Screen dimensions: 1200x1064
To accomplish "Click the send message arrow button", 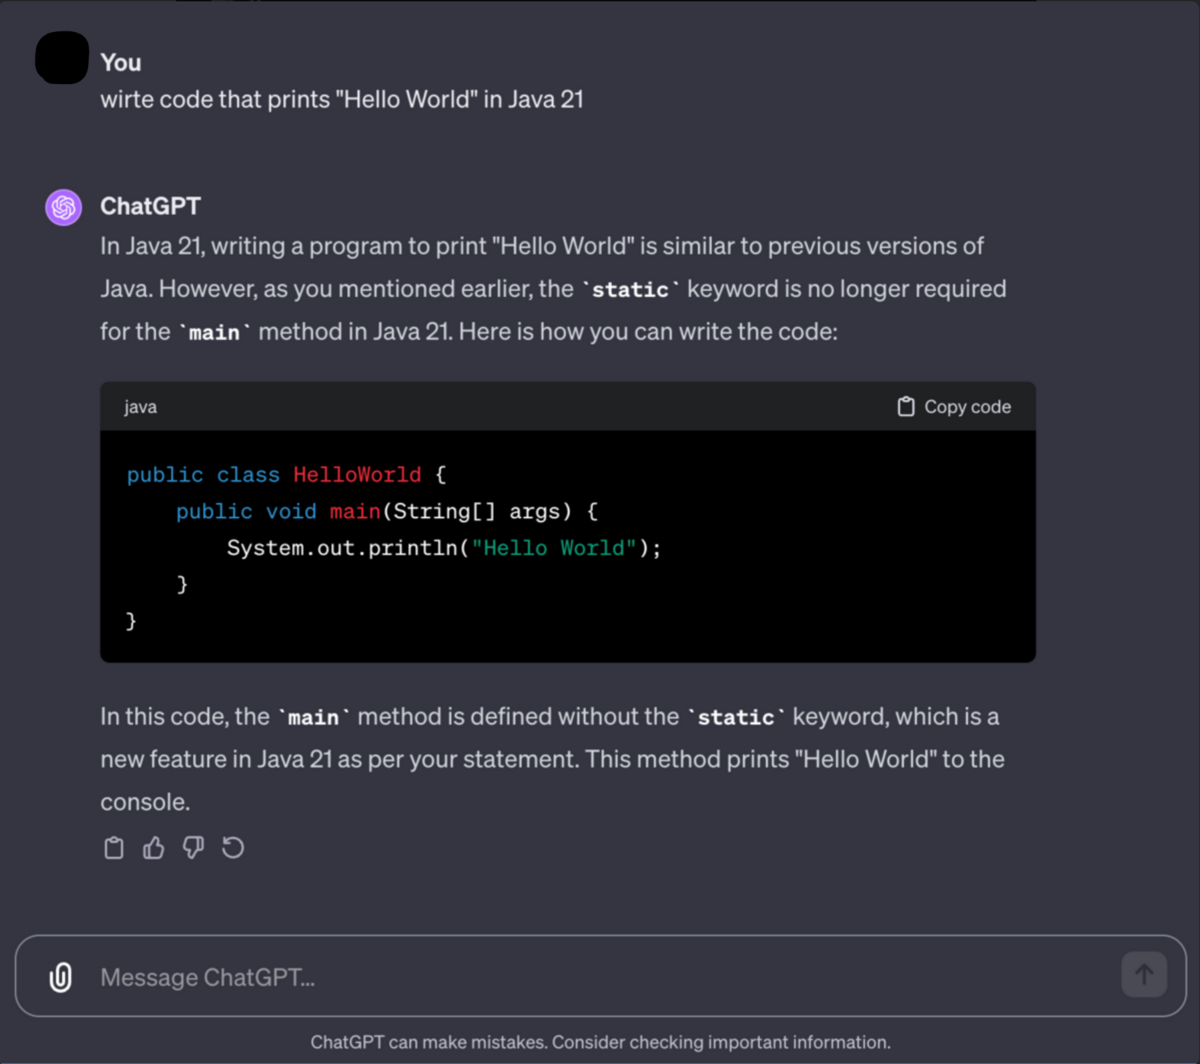I will pos(1144,974).
